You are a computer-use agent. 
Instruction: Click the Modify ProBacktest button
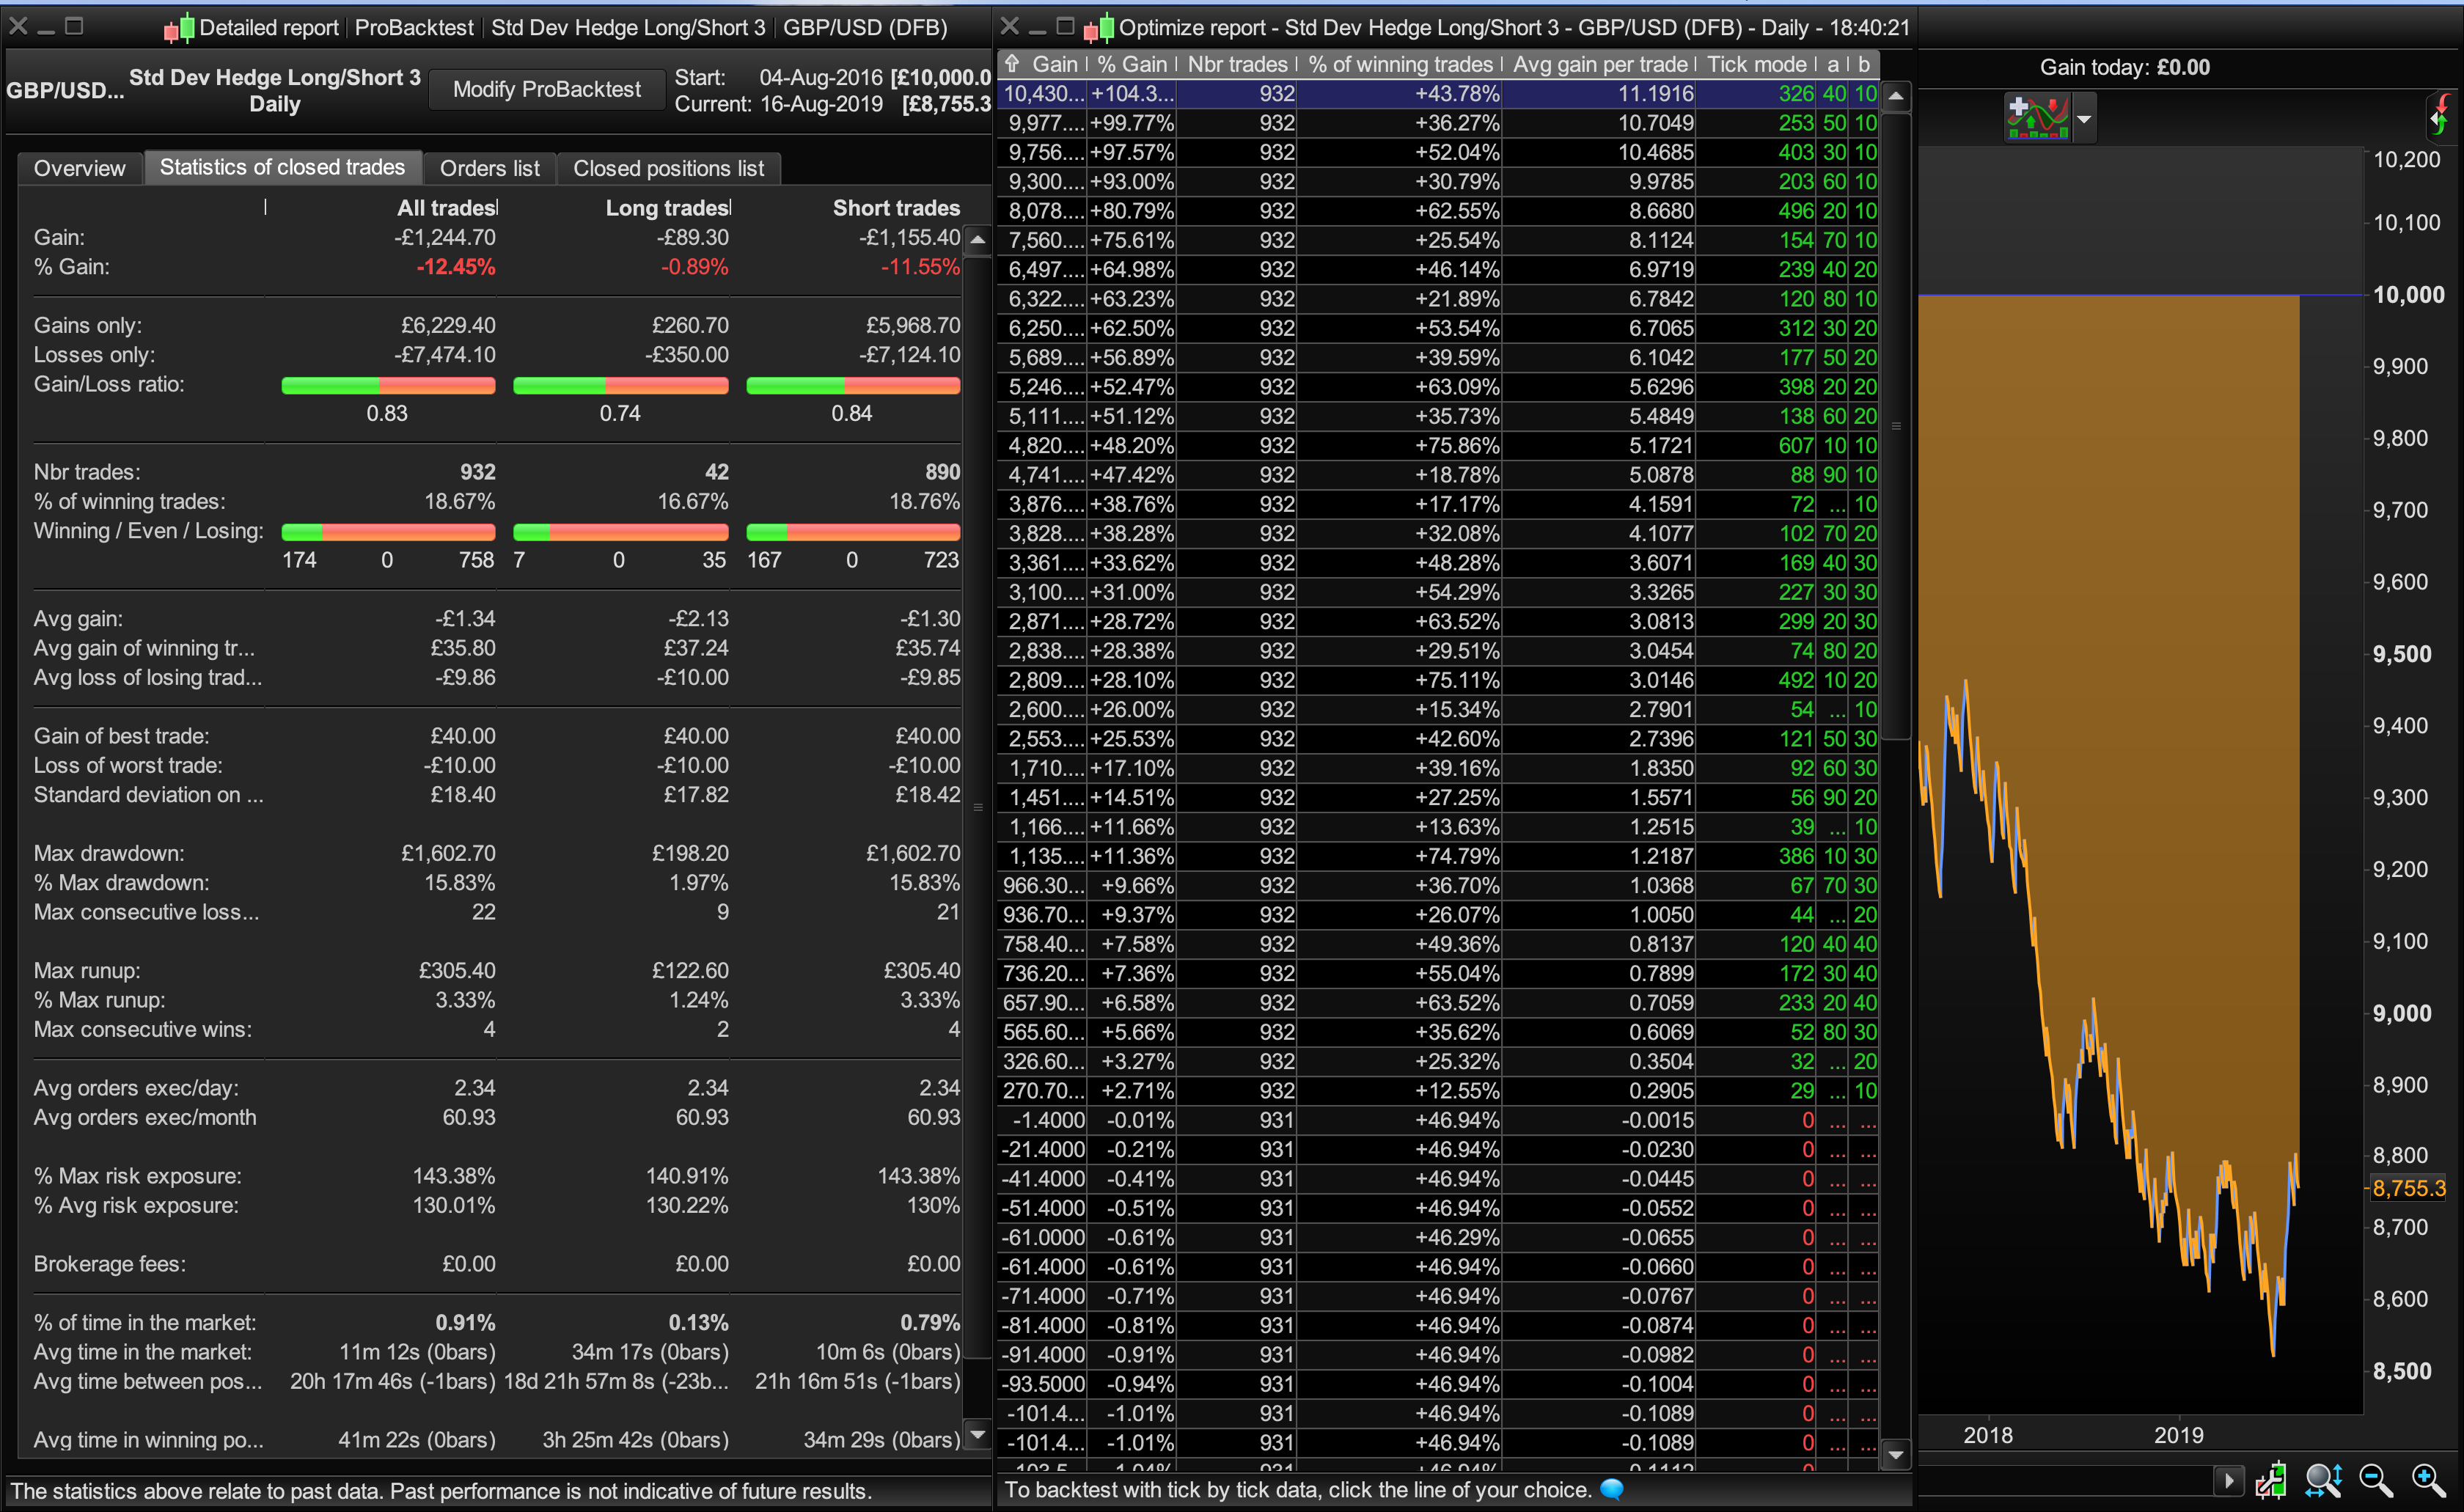pos(546,89)
